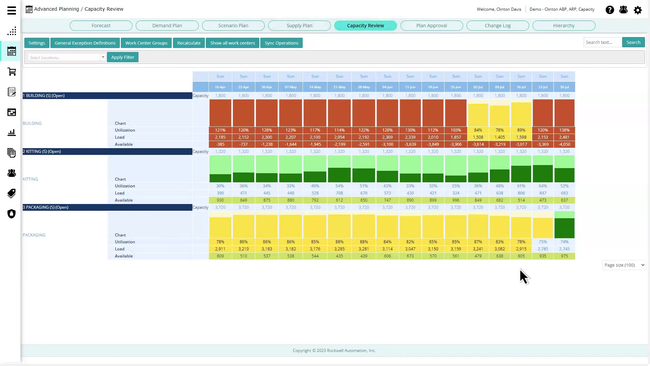Click the Welcome user text in header
650x366 pixels.
pyautogui.click(x=499, y=9)
